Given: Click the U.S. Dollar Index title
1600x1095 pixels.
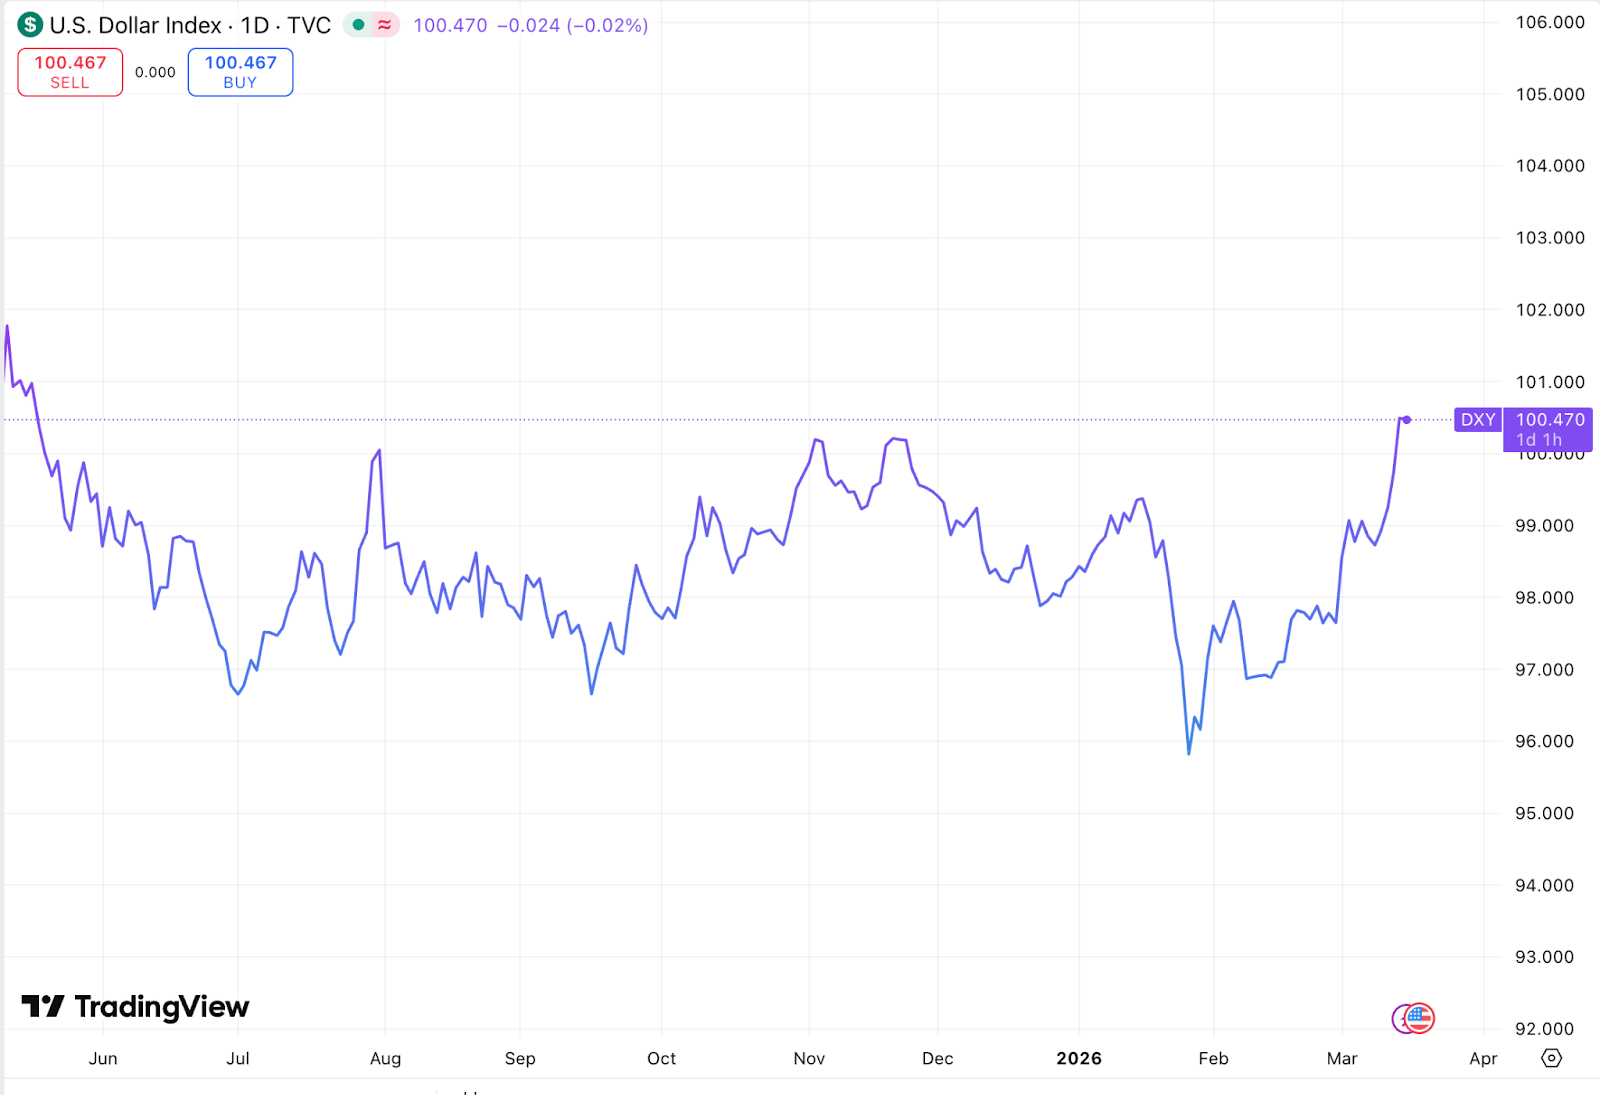Looking at the screenshot, I should 135,25.
